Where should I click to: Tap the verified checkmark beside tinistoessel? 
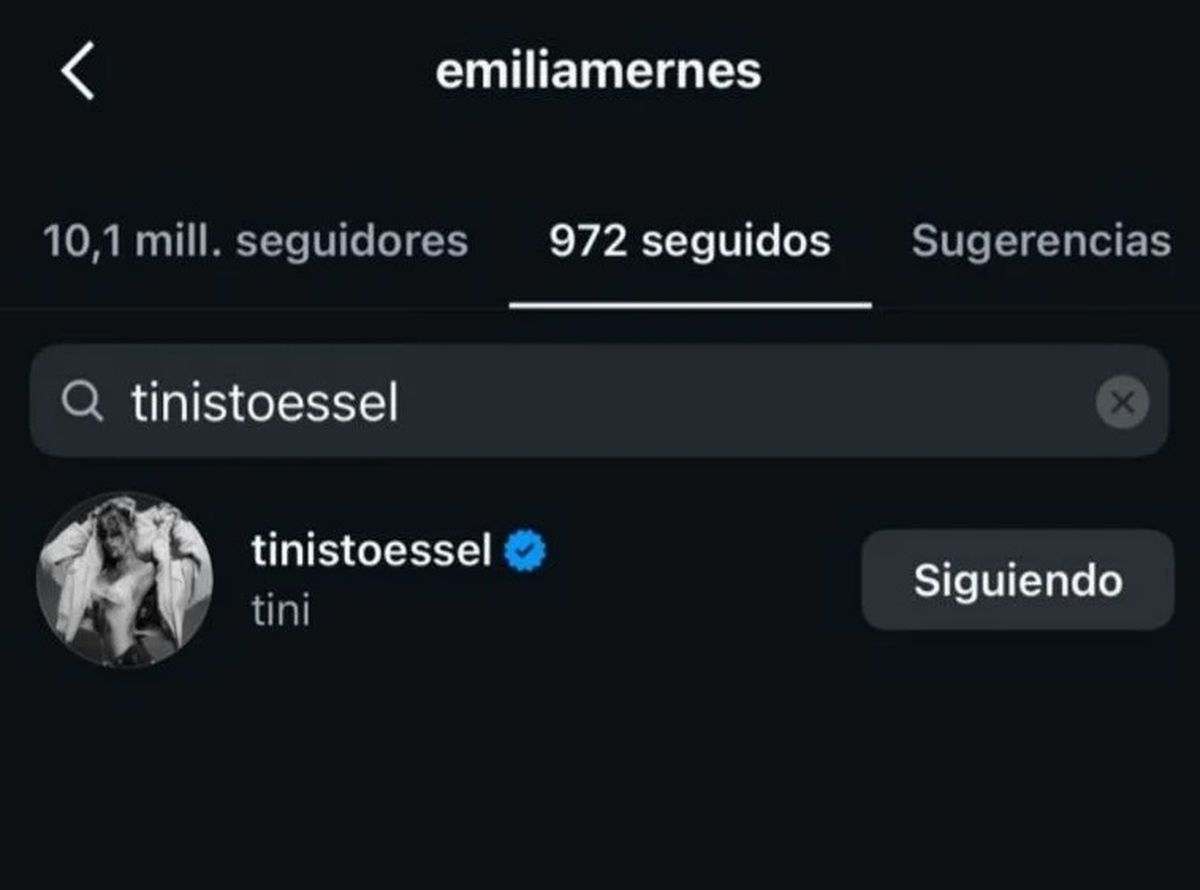point(524,550)
